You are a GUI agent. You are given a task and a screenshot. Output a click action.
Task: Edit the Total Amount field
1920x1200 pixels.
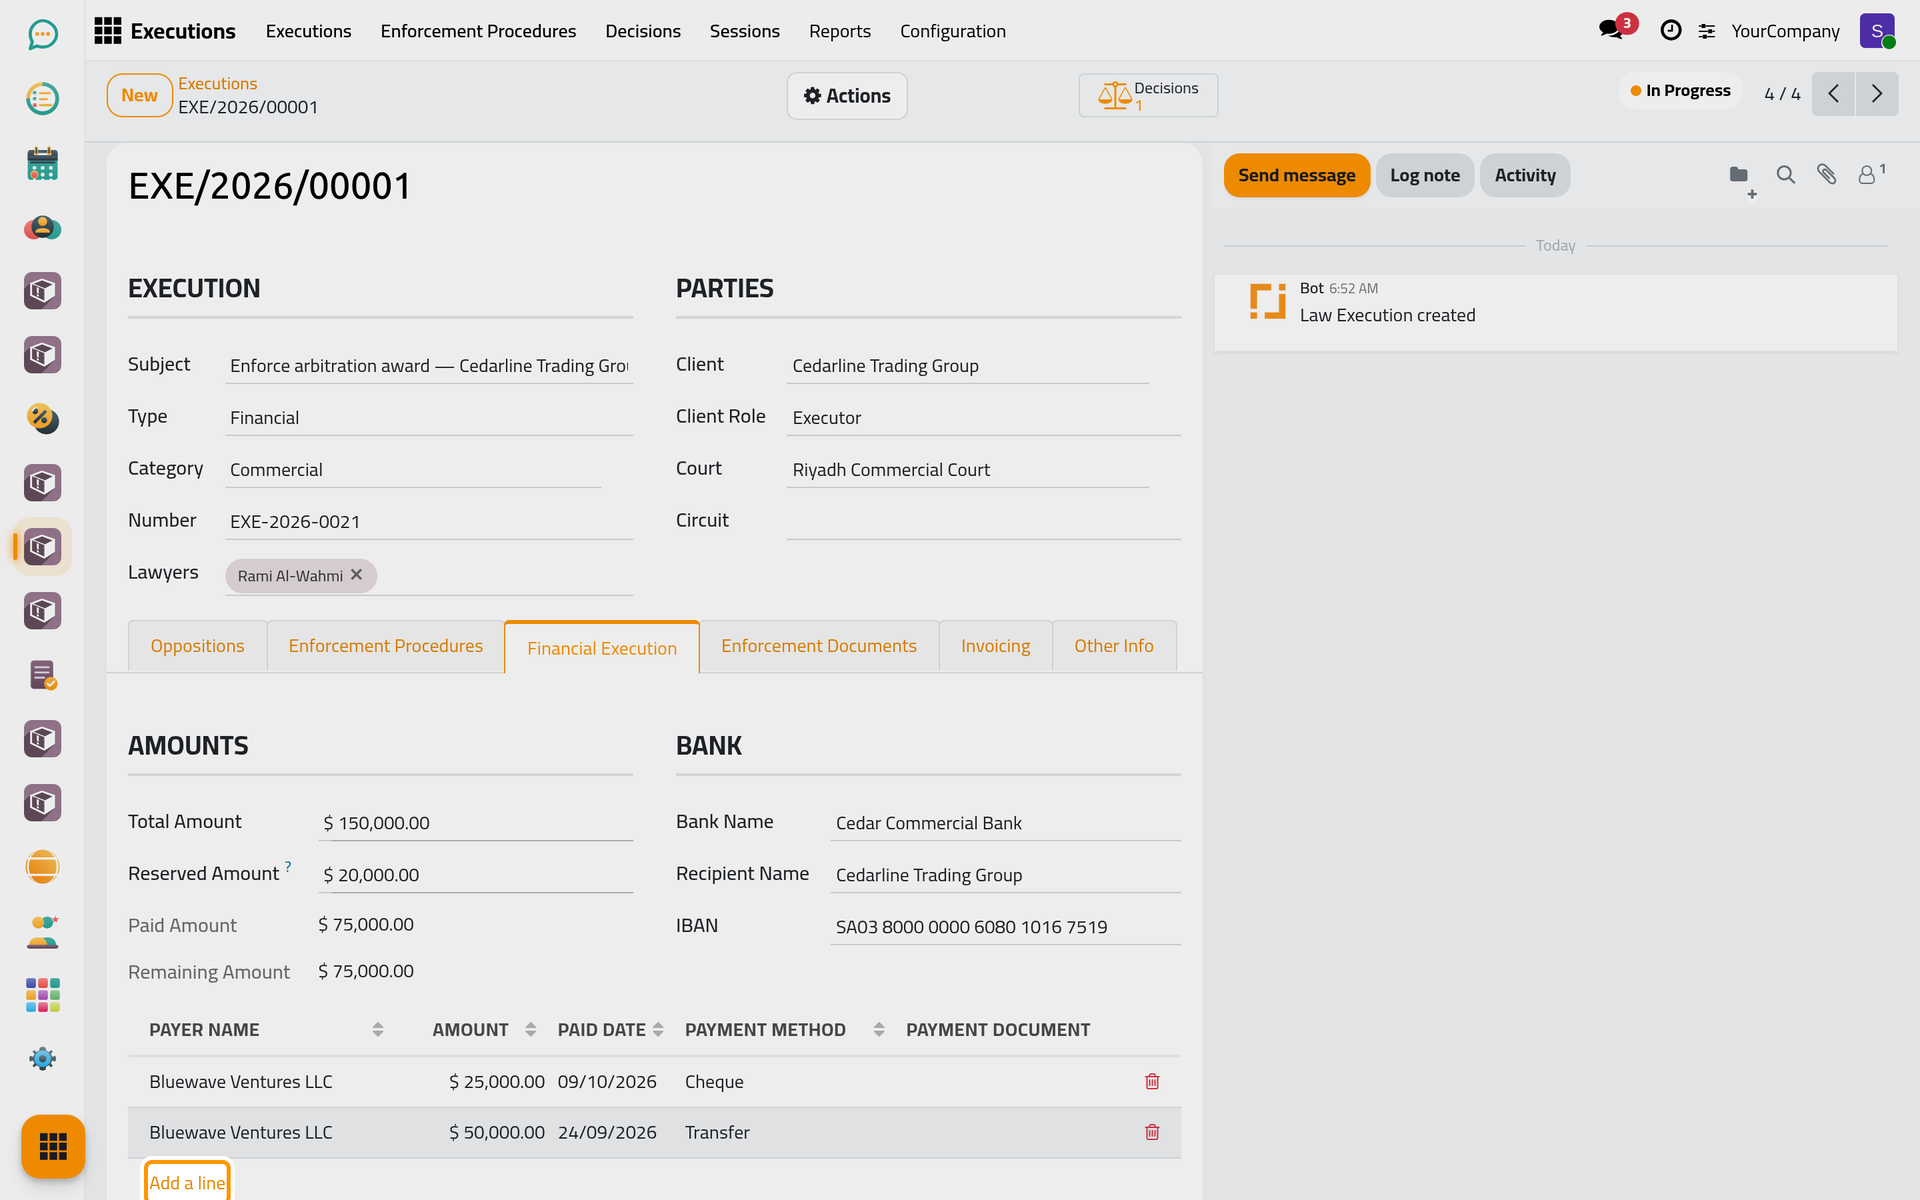pyautogui.click(x=476, y=823)
